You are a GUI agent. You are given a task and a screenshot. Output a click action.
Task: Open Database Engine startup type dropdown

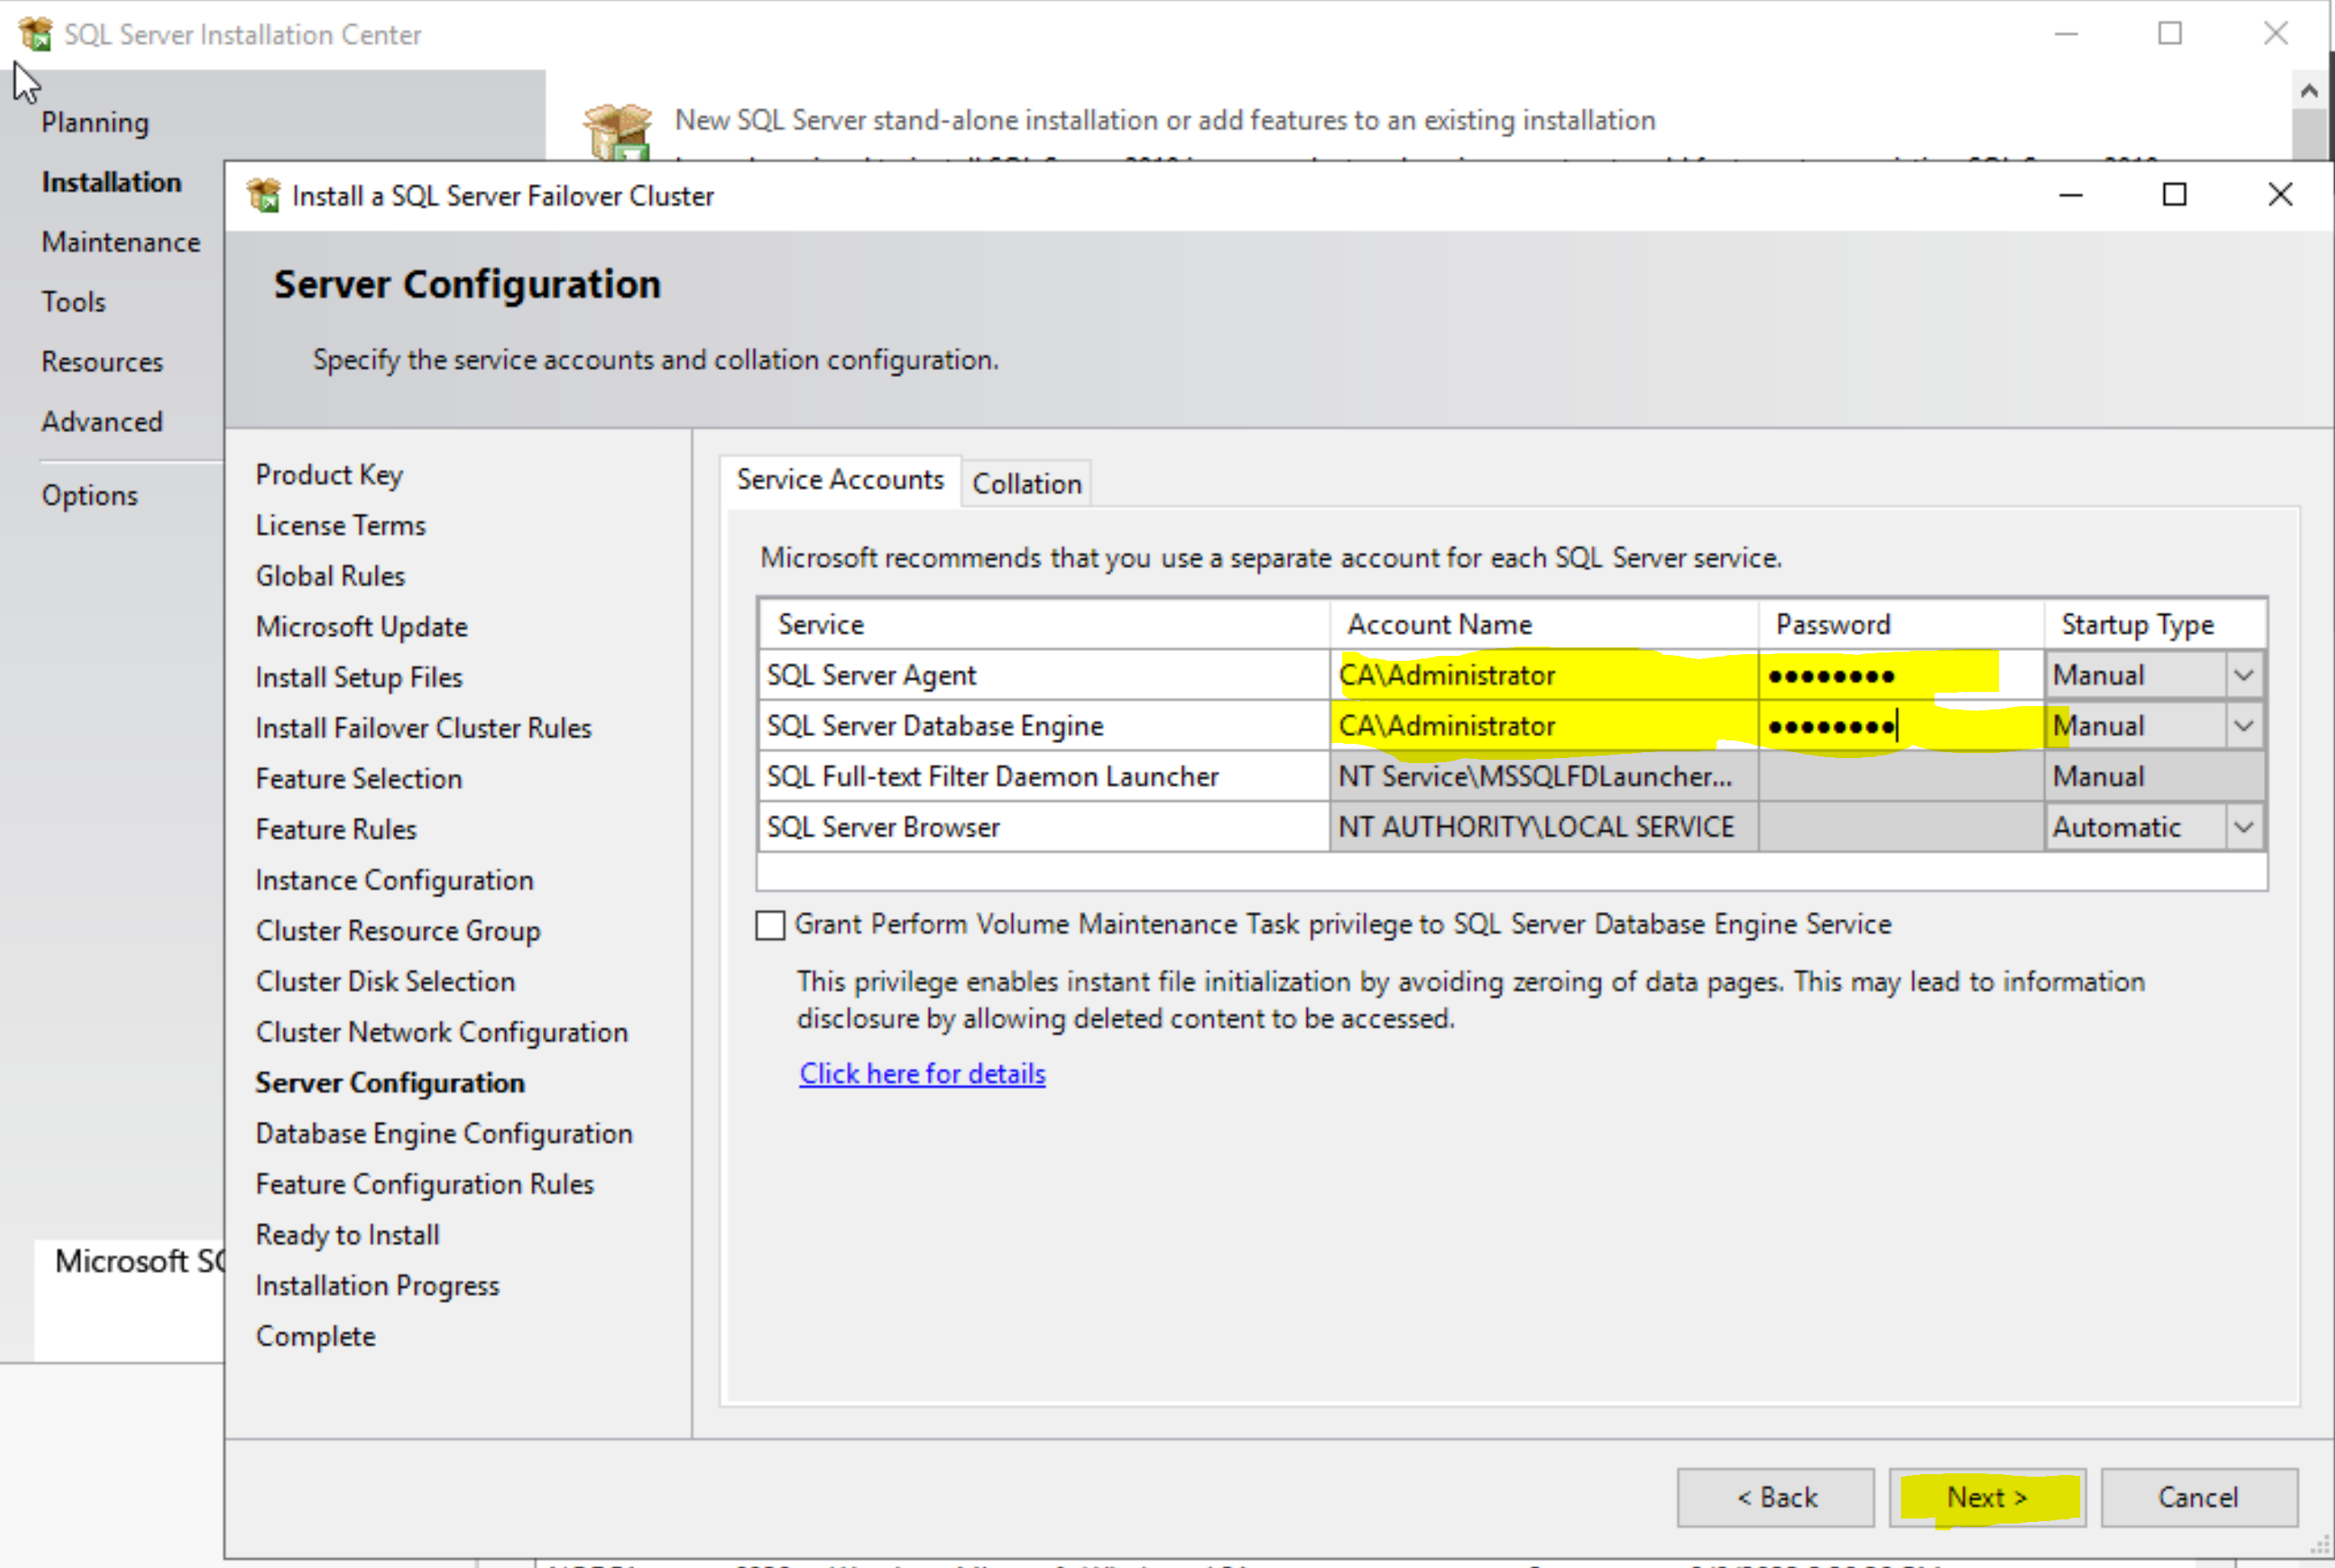pyautogui.click(x=2243, y=726)
